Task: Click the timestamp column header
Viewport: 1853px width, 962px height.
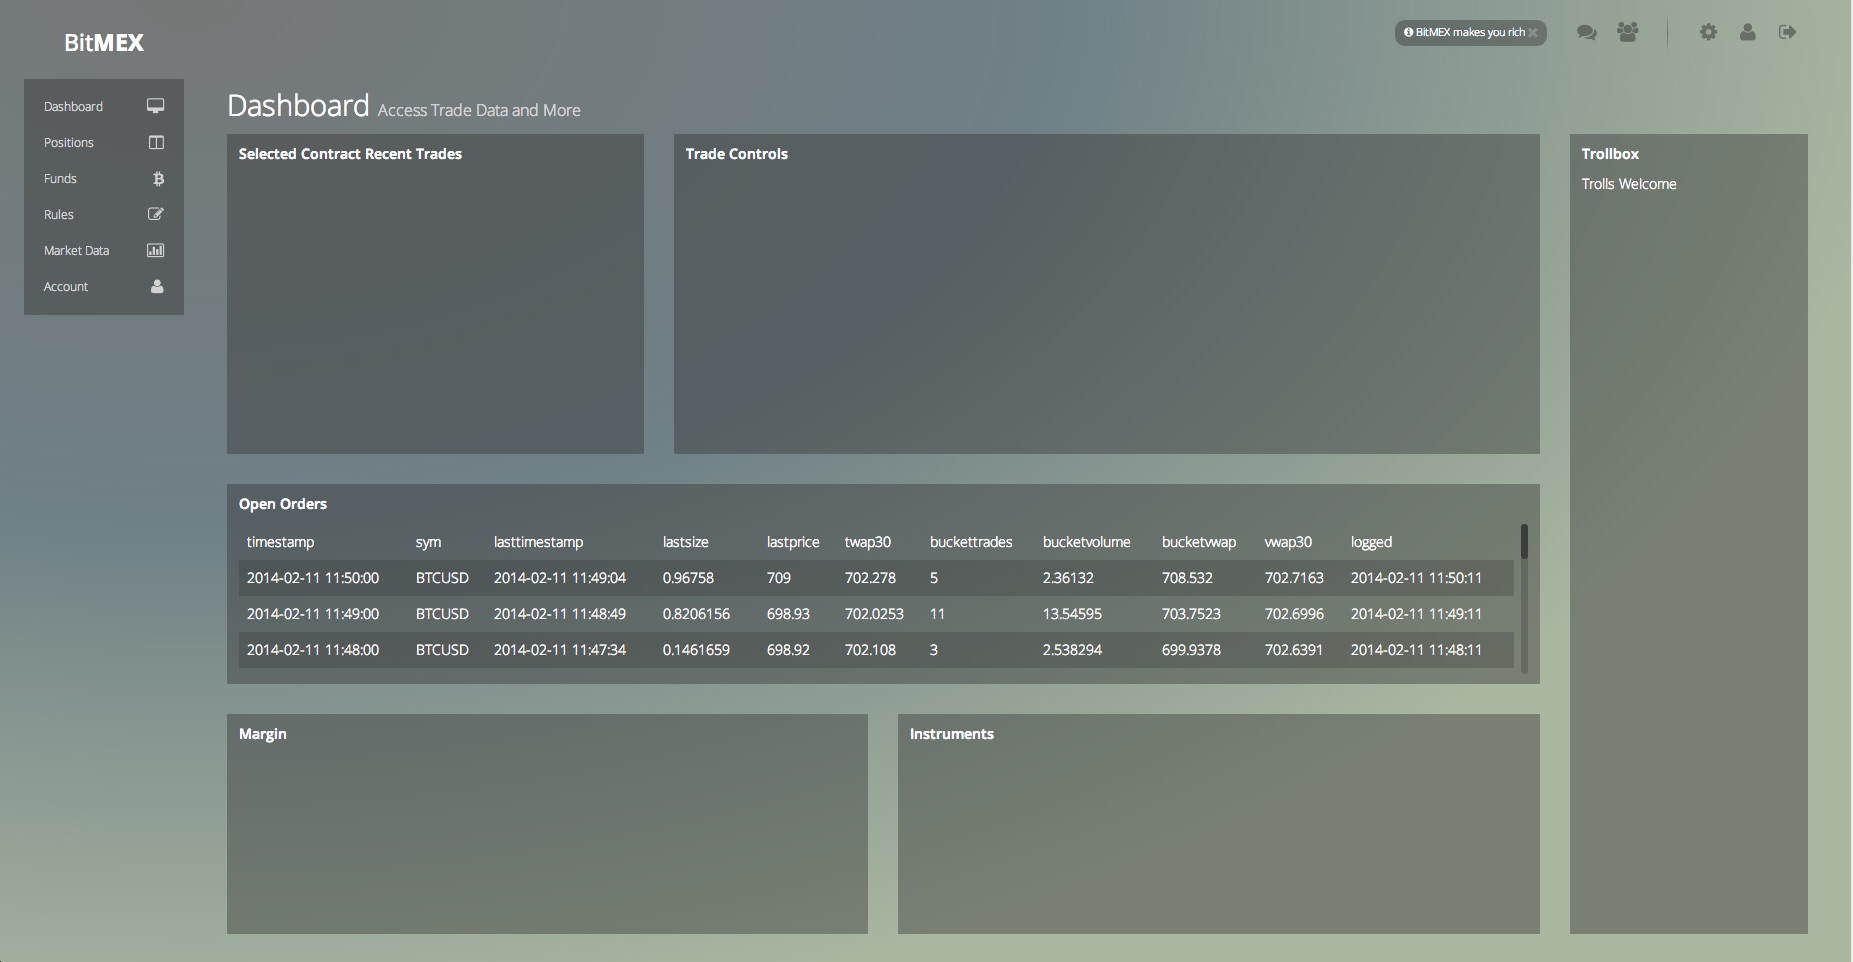Action: [280, 542]
